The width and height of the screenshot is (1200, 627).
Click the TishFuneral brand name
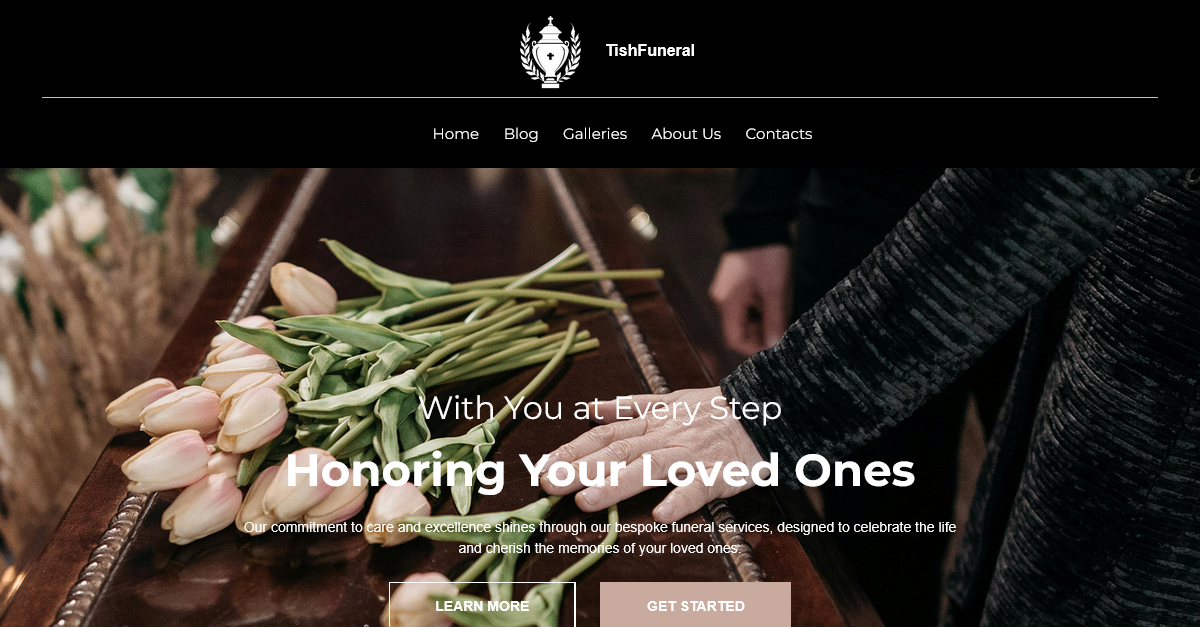650,50
